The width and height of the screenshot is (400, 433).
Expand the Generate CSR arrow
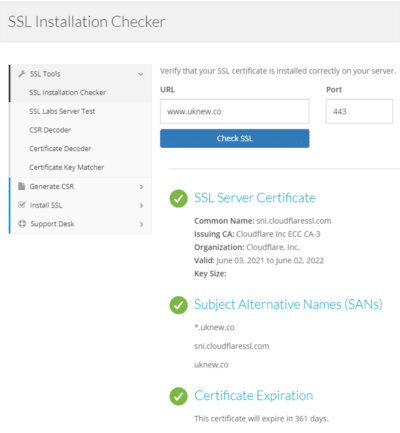point(141,187)
